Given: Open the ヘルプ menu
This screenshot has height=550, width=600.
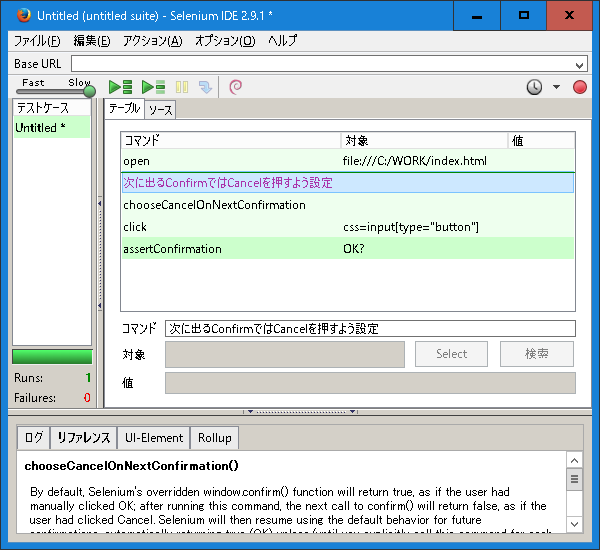Looking at the screenshot, I should pos(282,41).
